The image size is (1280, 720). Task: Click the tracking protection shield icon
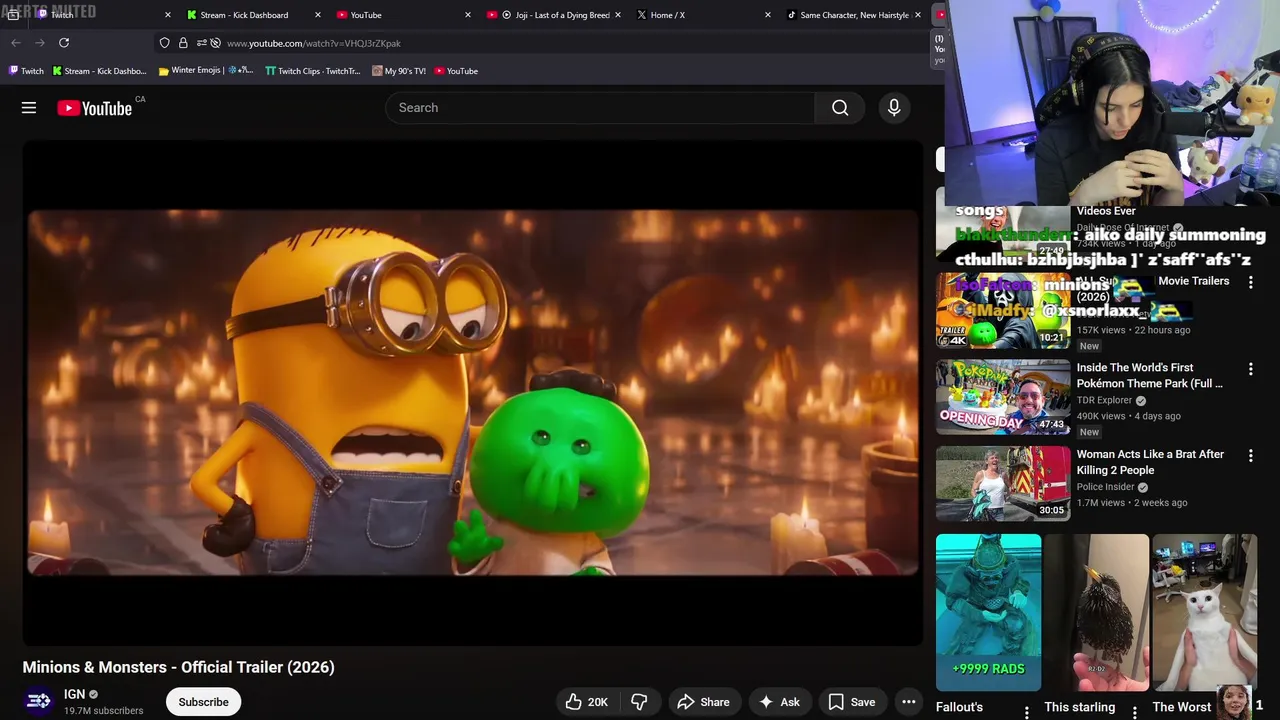tap(165, 43)
